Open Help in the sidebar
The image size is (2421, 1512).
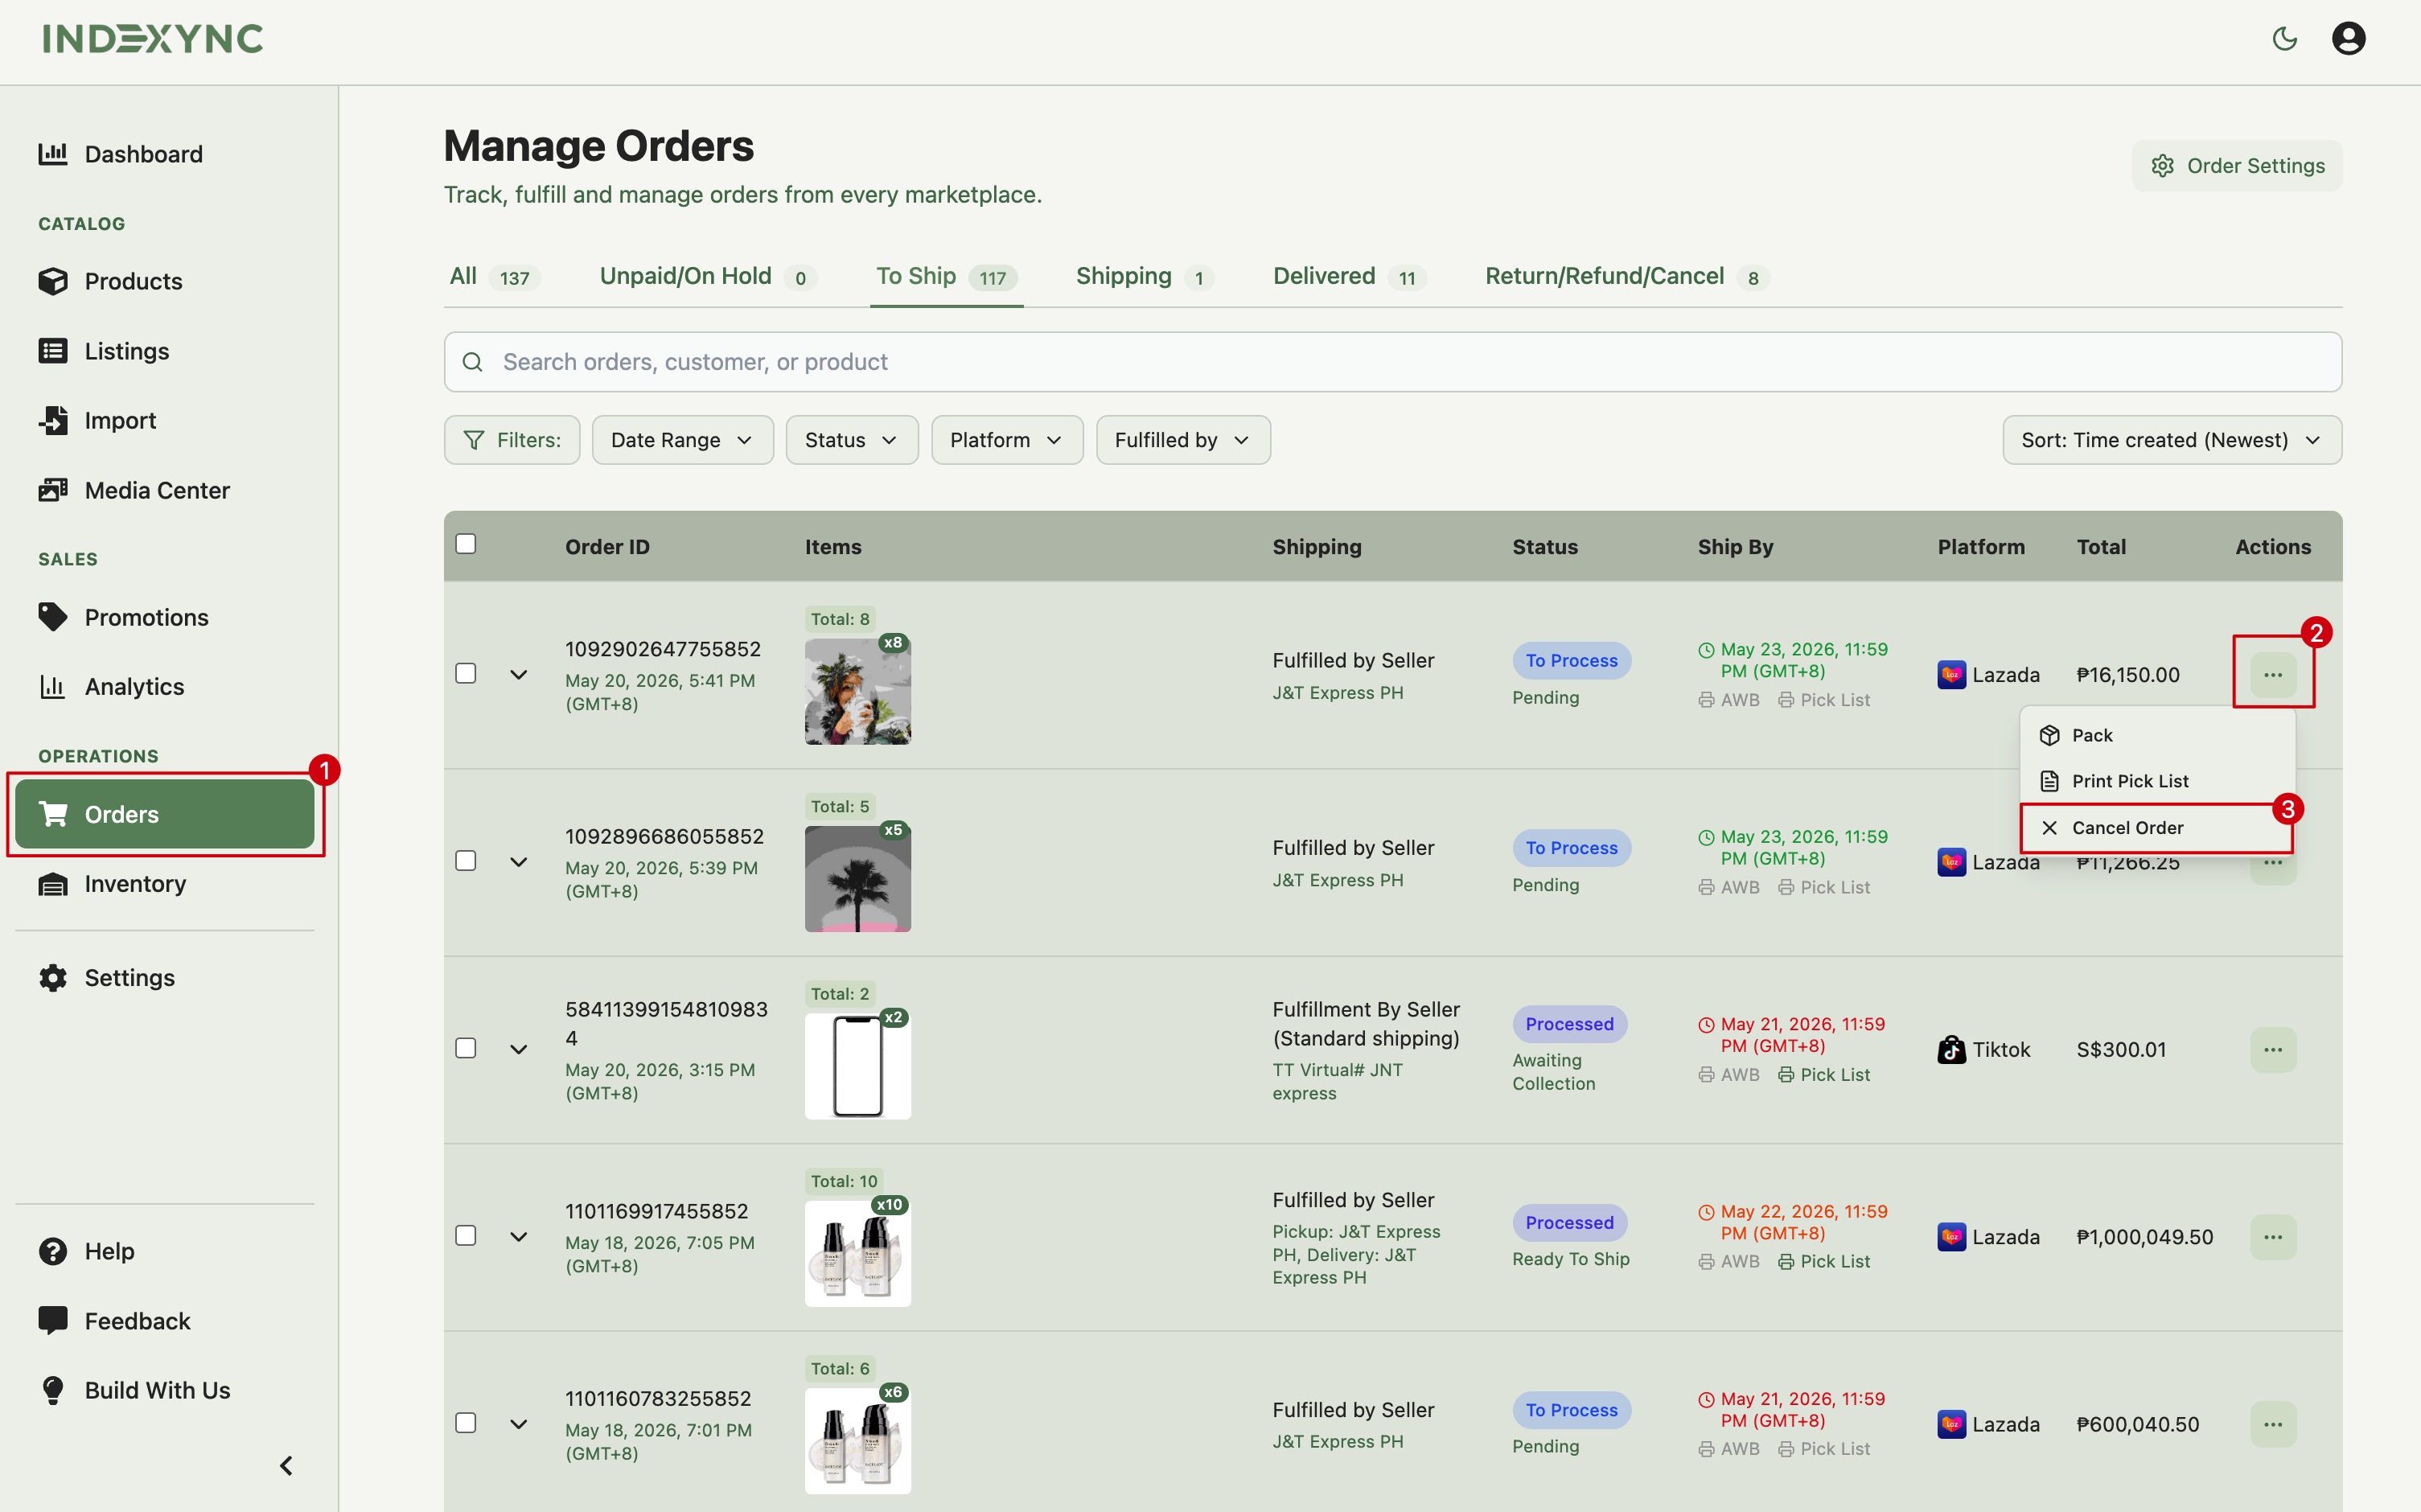point(165,1251)
